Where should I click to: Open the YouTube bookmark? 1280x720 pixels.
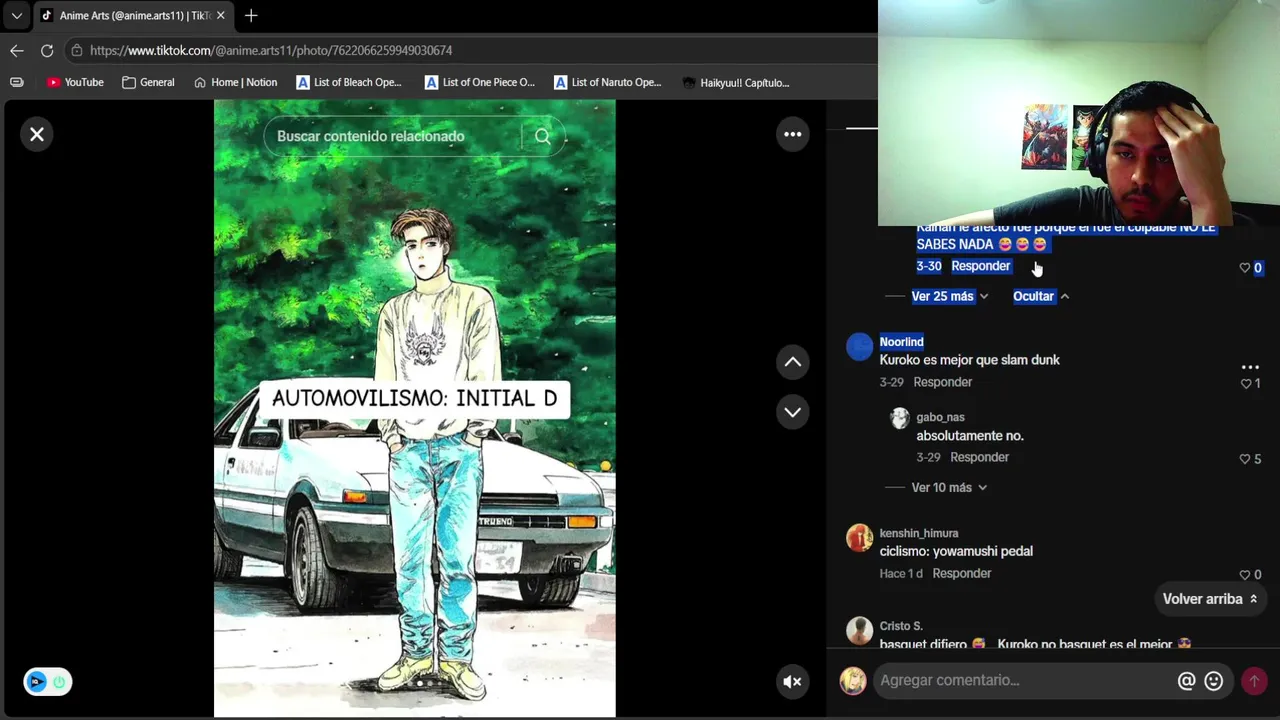75,82
